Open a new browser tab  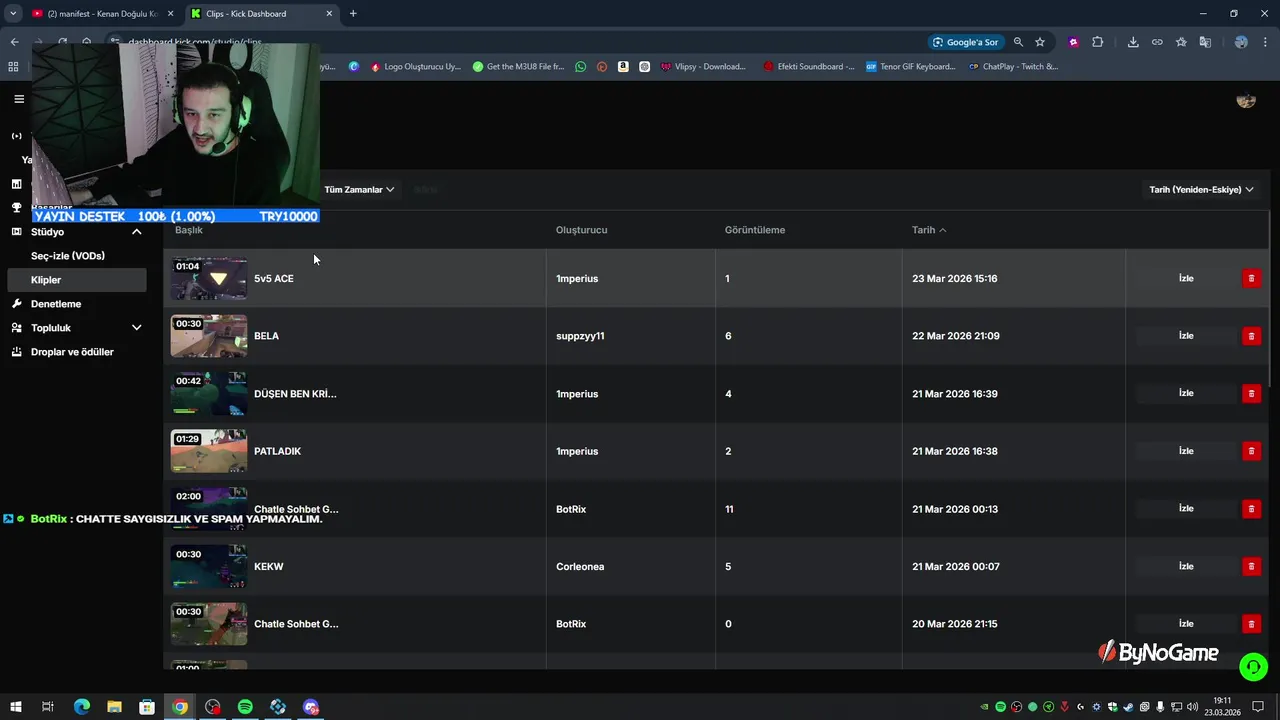[353, 14]
